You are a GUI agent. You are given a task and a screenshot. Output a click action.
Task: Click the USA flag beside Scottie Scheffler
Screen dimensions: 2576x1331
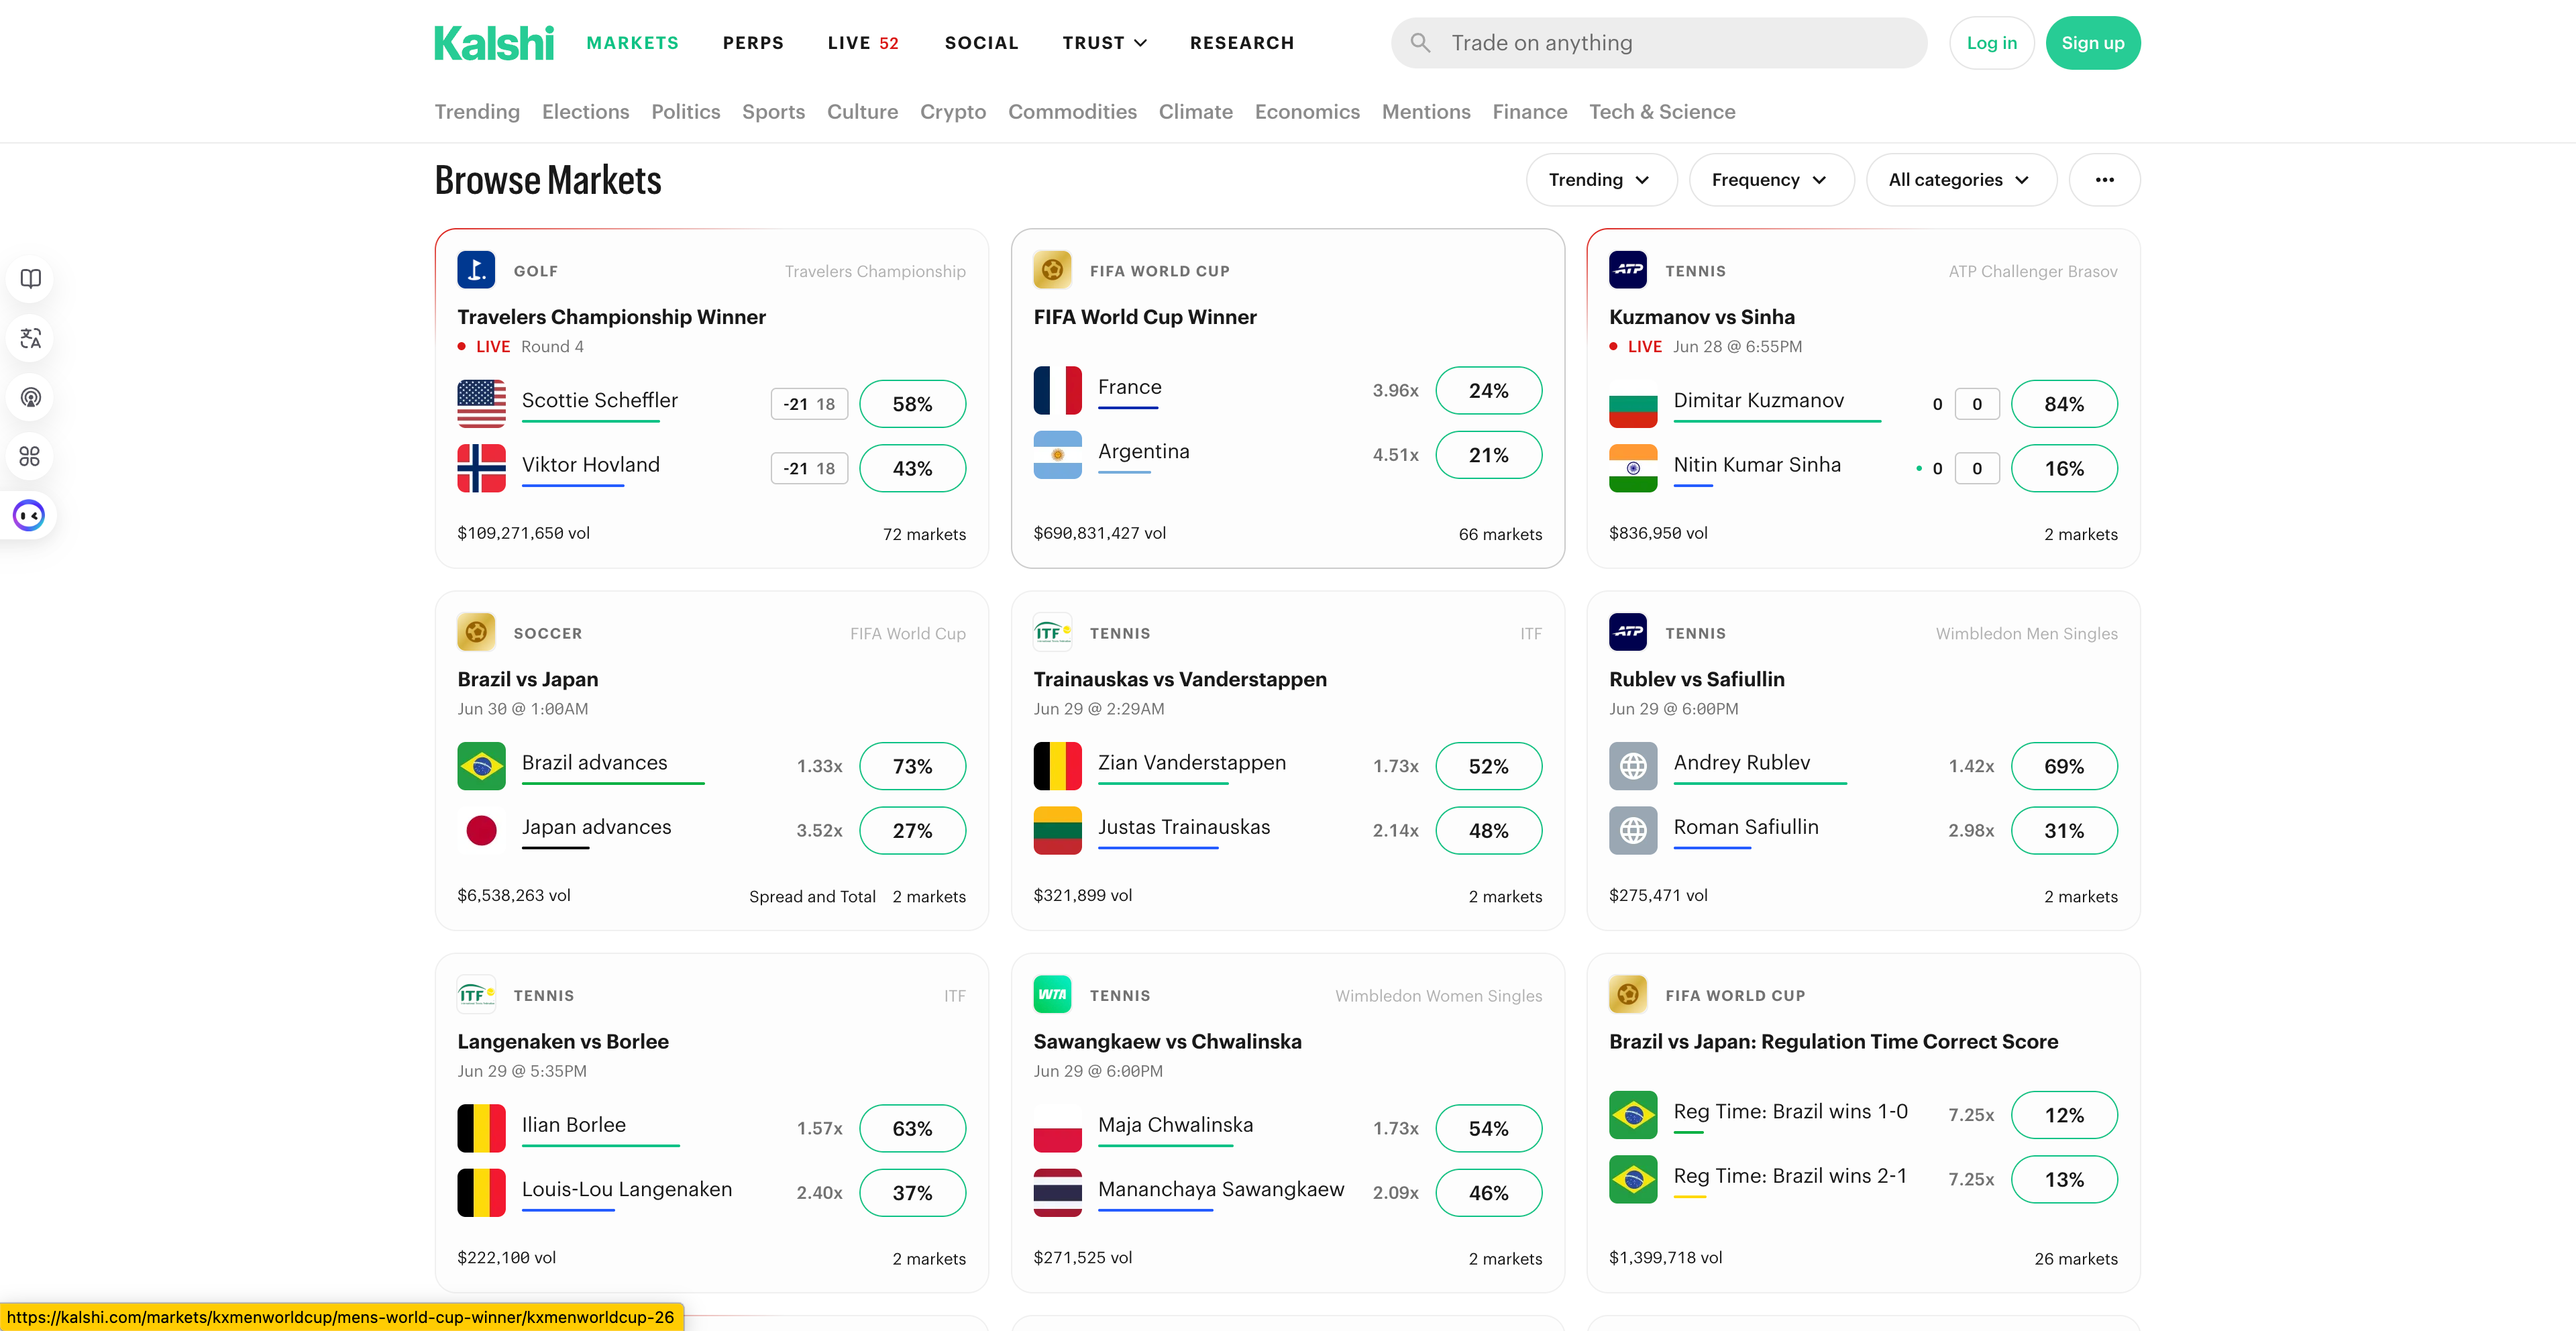pos(481,404)
